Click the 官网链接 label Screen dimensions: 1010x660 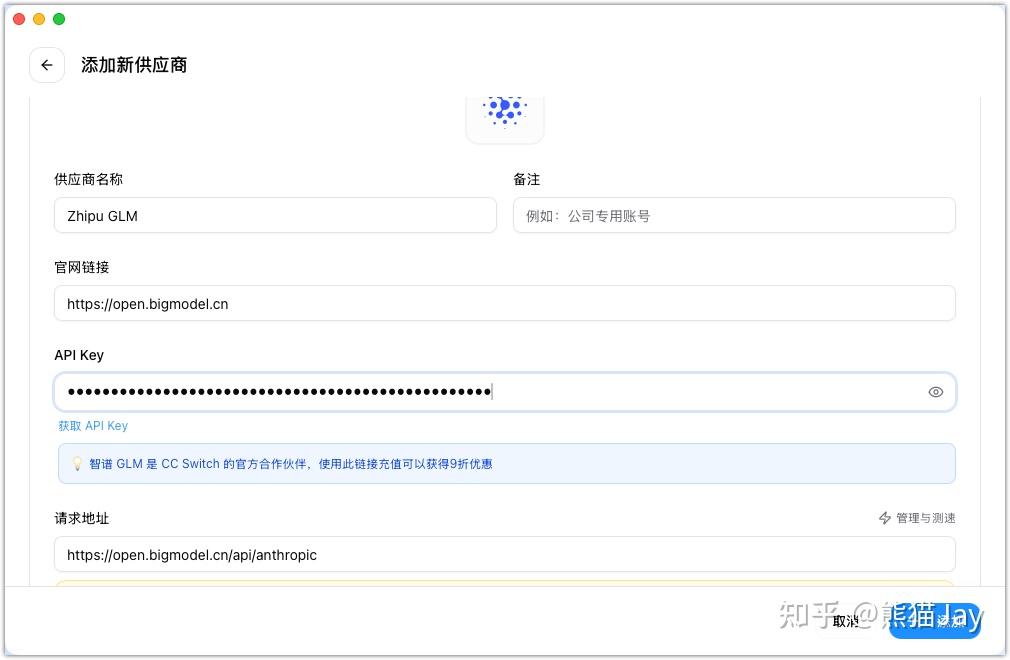click(x=82, y=267)
